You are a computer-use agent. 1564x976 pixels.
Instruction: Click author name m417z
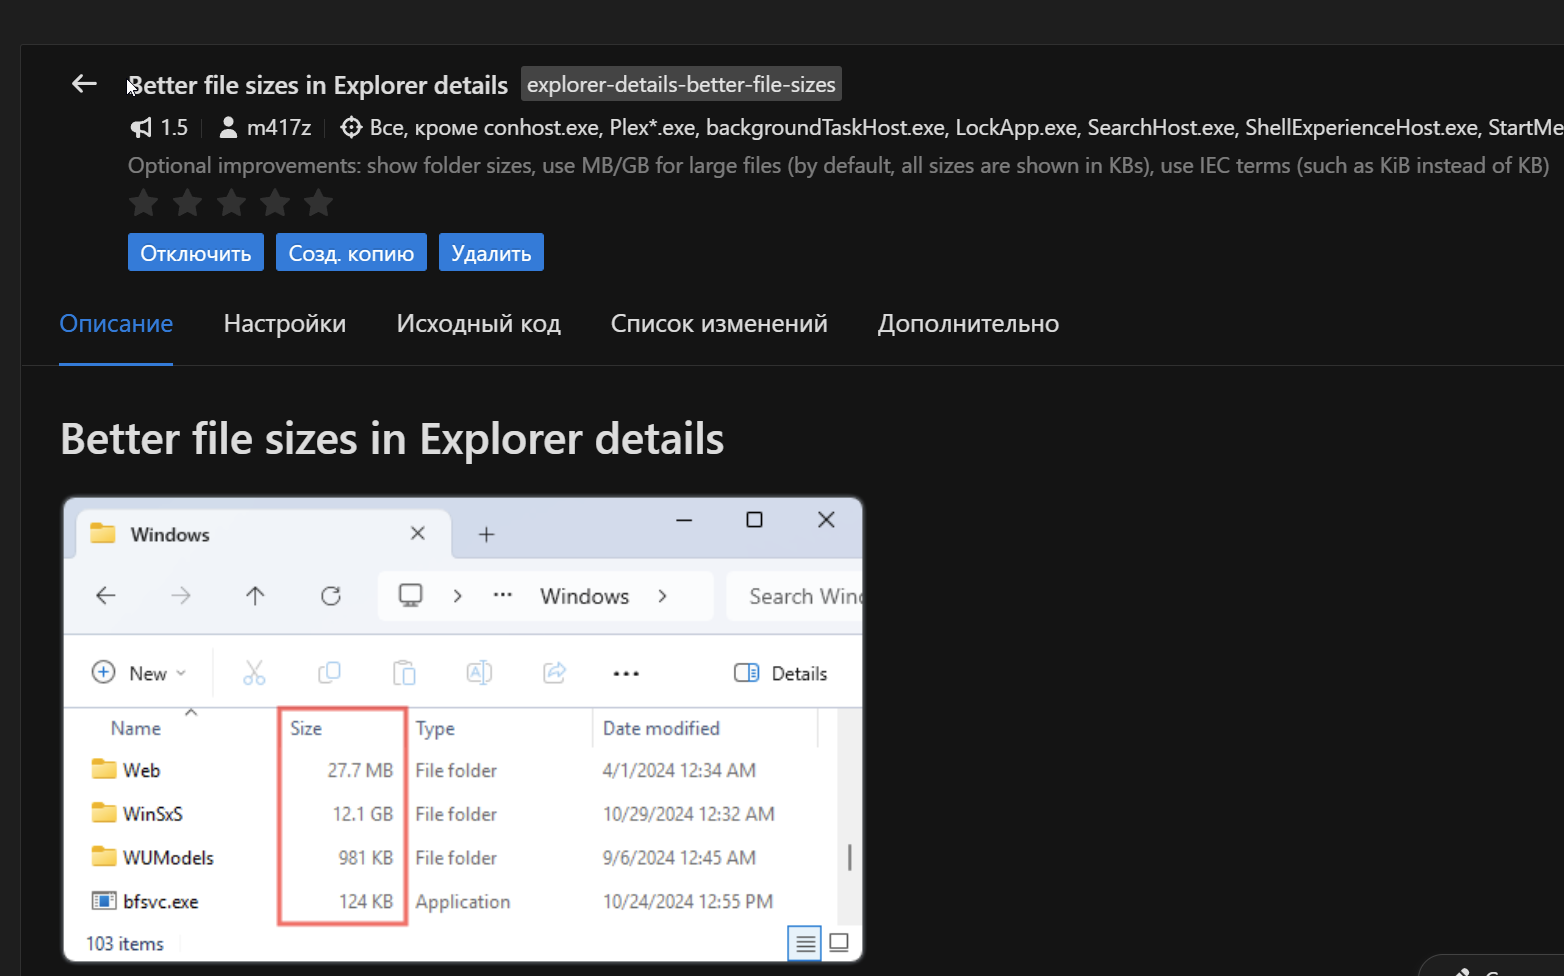click(x=279, y=128)
